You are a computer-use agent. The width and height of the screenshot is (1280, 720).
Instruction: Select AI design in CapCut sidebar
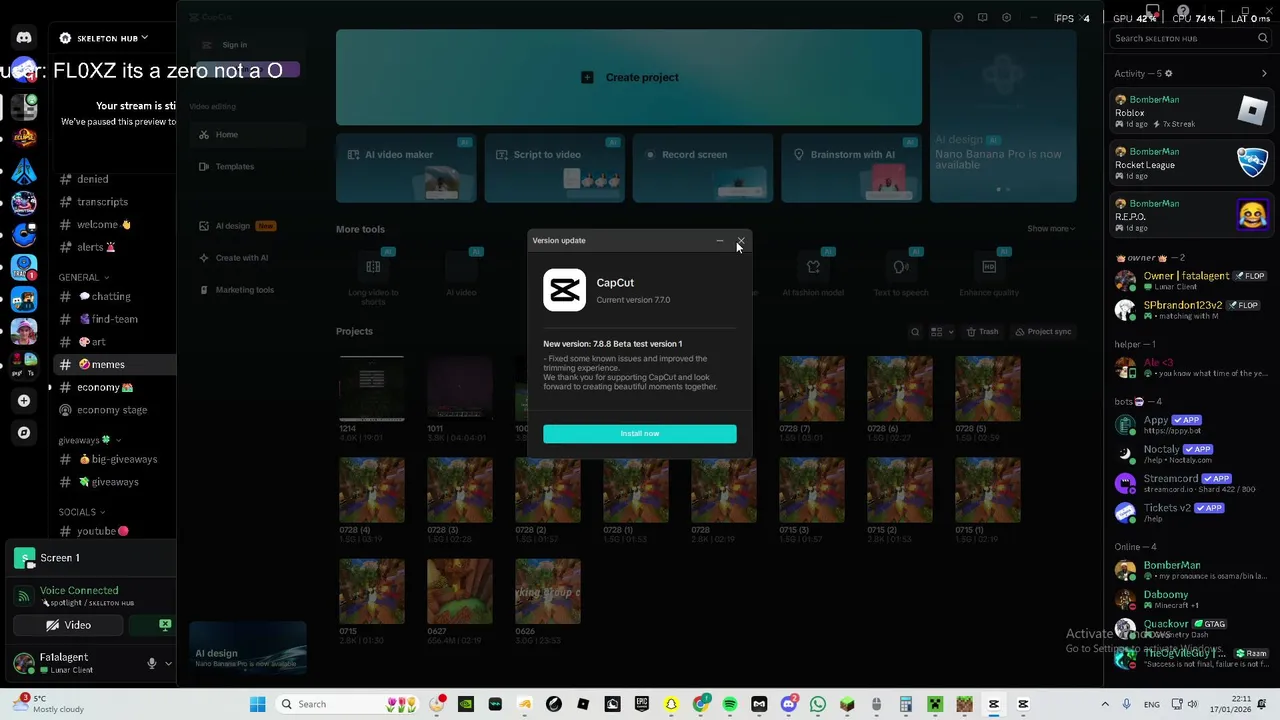tap(247, 226)
